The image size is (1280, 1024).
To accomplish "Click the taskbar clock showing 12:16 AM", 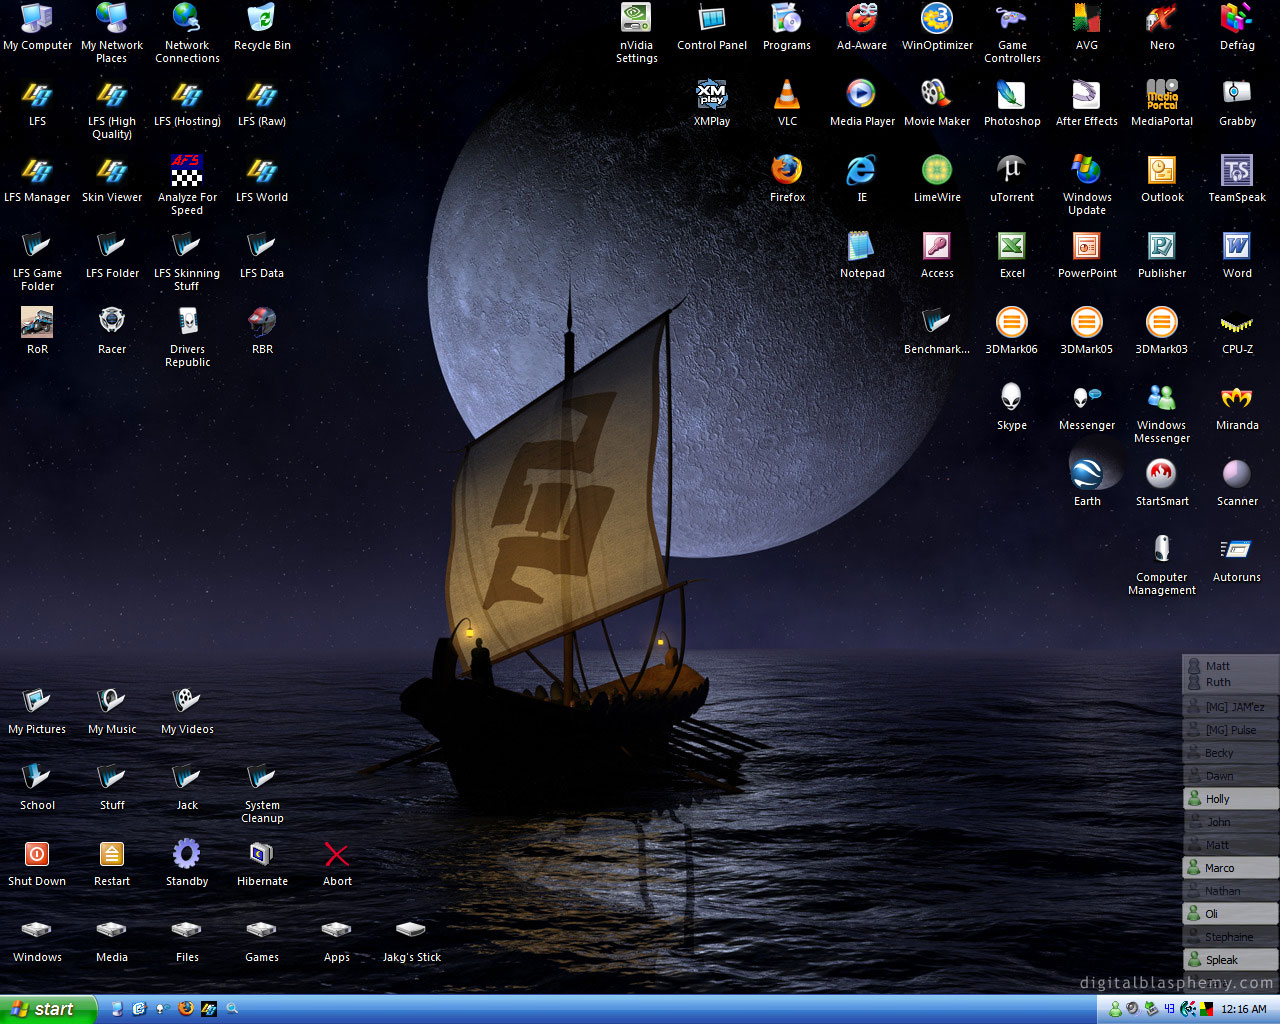I will pos(1244,1009).
